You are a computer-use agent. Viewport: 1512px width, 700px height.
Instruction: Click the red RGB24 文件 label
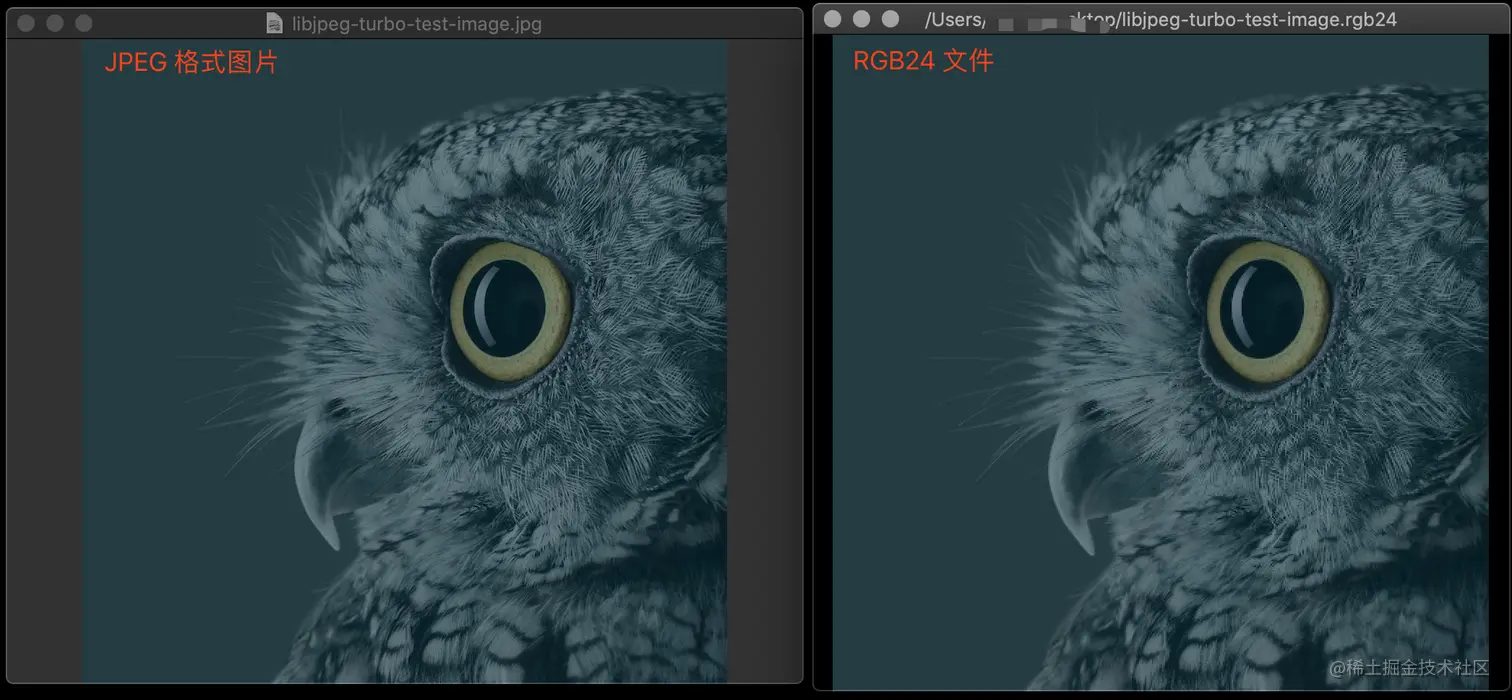tap(922, 60)
